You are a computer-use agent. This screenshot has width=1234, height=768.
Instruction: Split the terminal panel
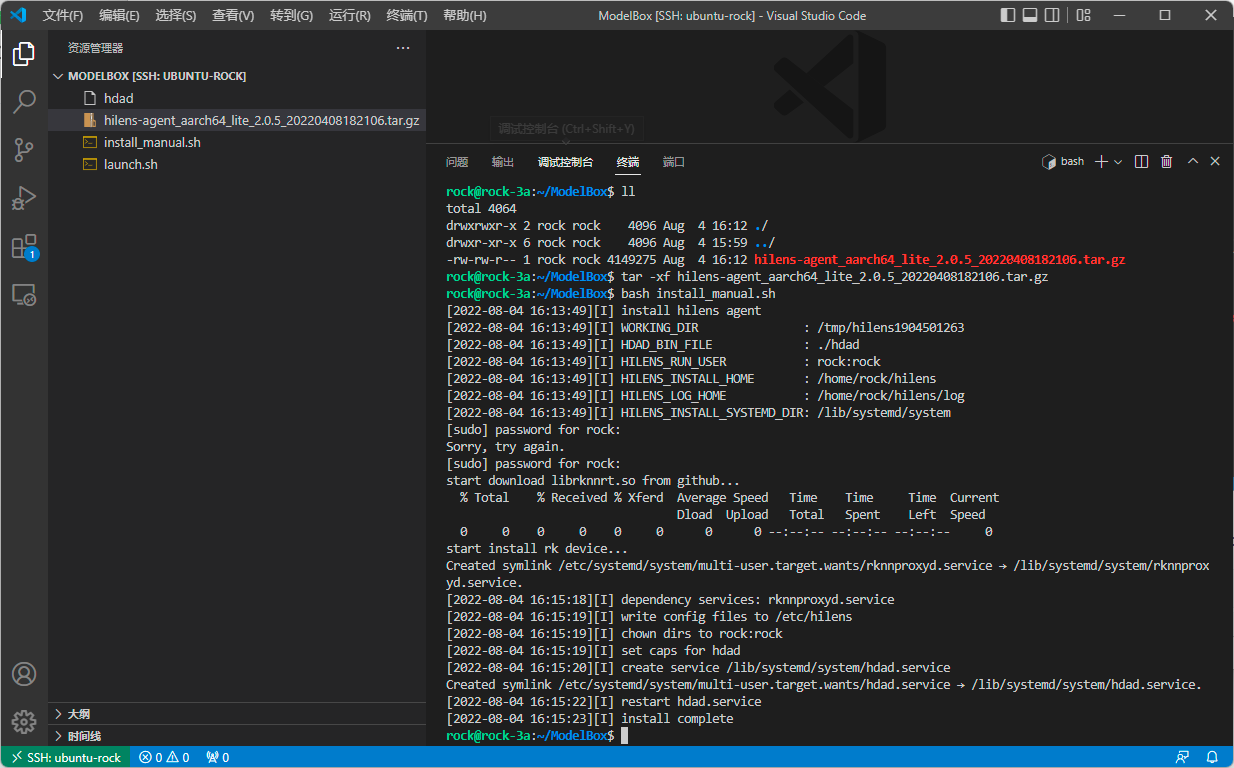point(1141,162)
